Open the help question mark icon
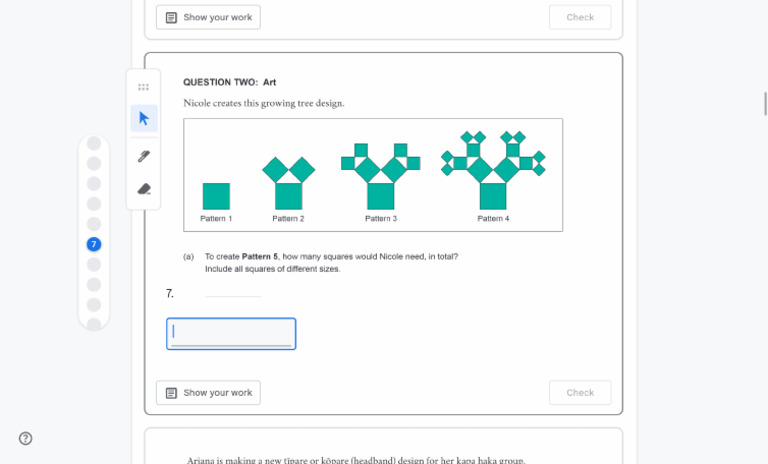 pos(26,438)
